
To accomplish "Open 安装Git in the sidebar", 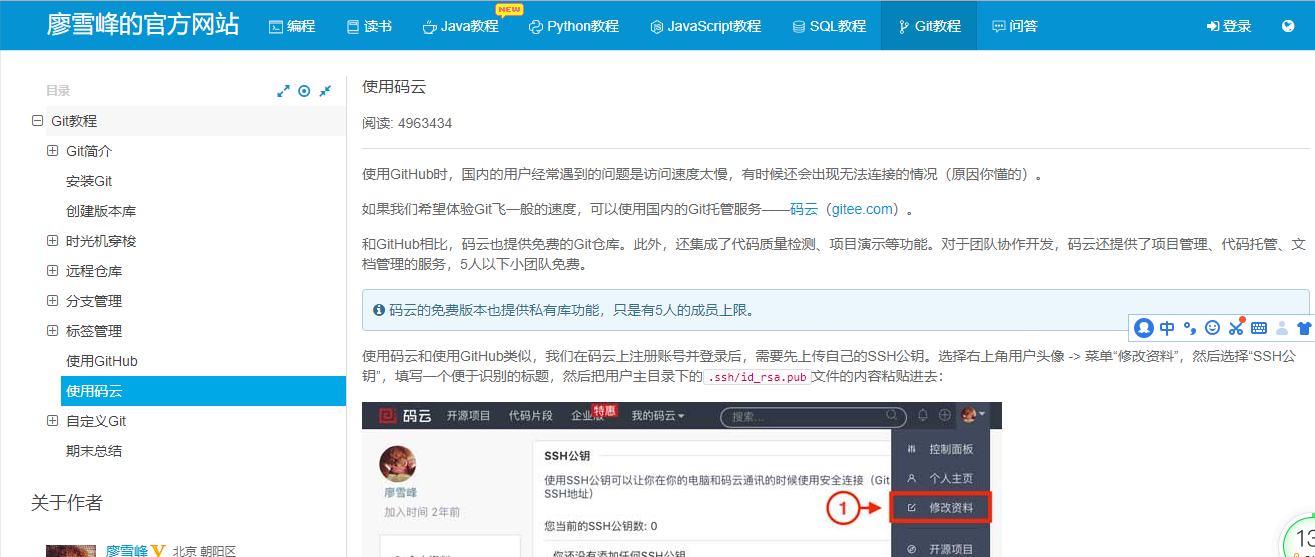I will point(89,181).
